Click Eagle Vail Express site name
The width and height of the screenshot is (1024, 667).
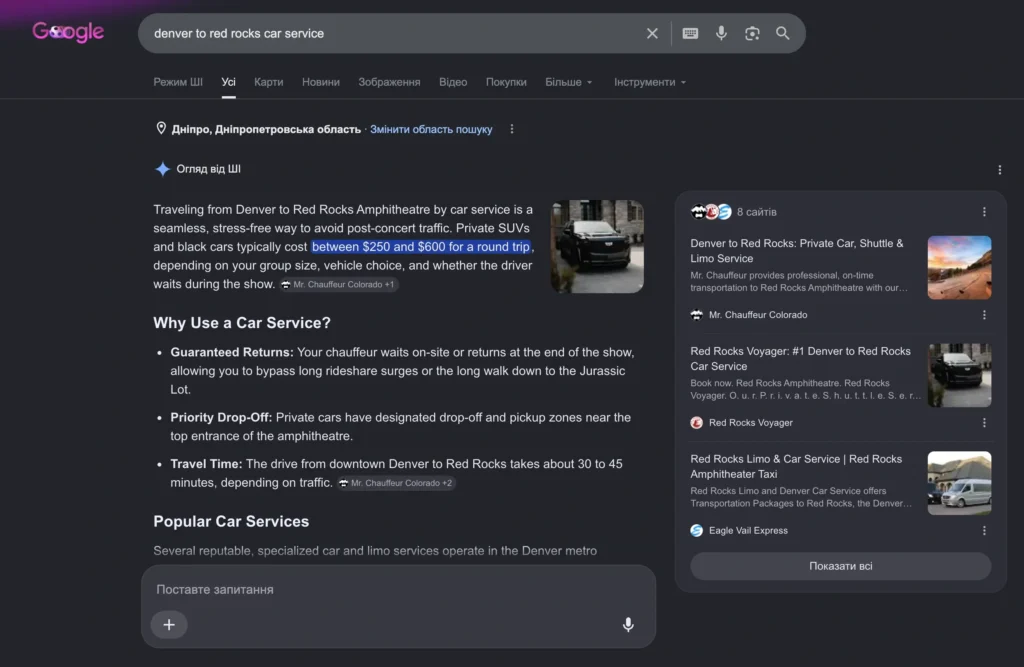pos(748,530)
